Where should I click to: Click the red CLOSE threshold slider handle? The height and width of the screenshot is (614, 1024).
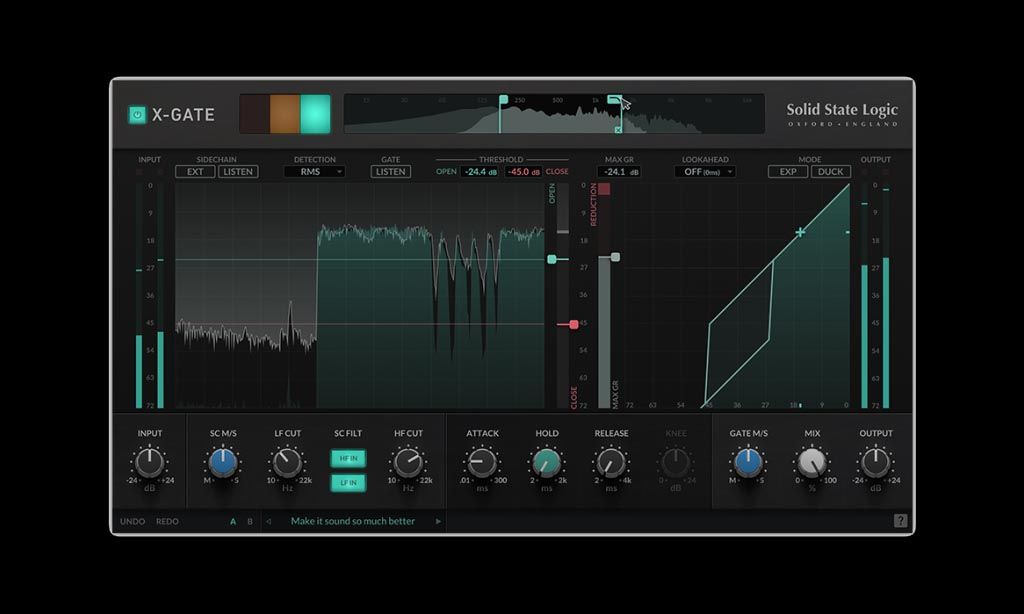point(573,324)
